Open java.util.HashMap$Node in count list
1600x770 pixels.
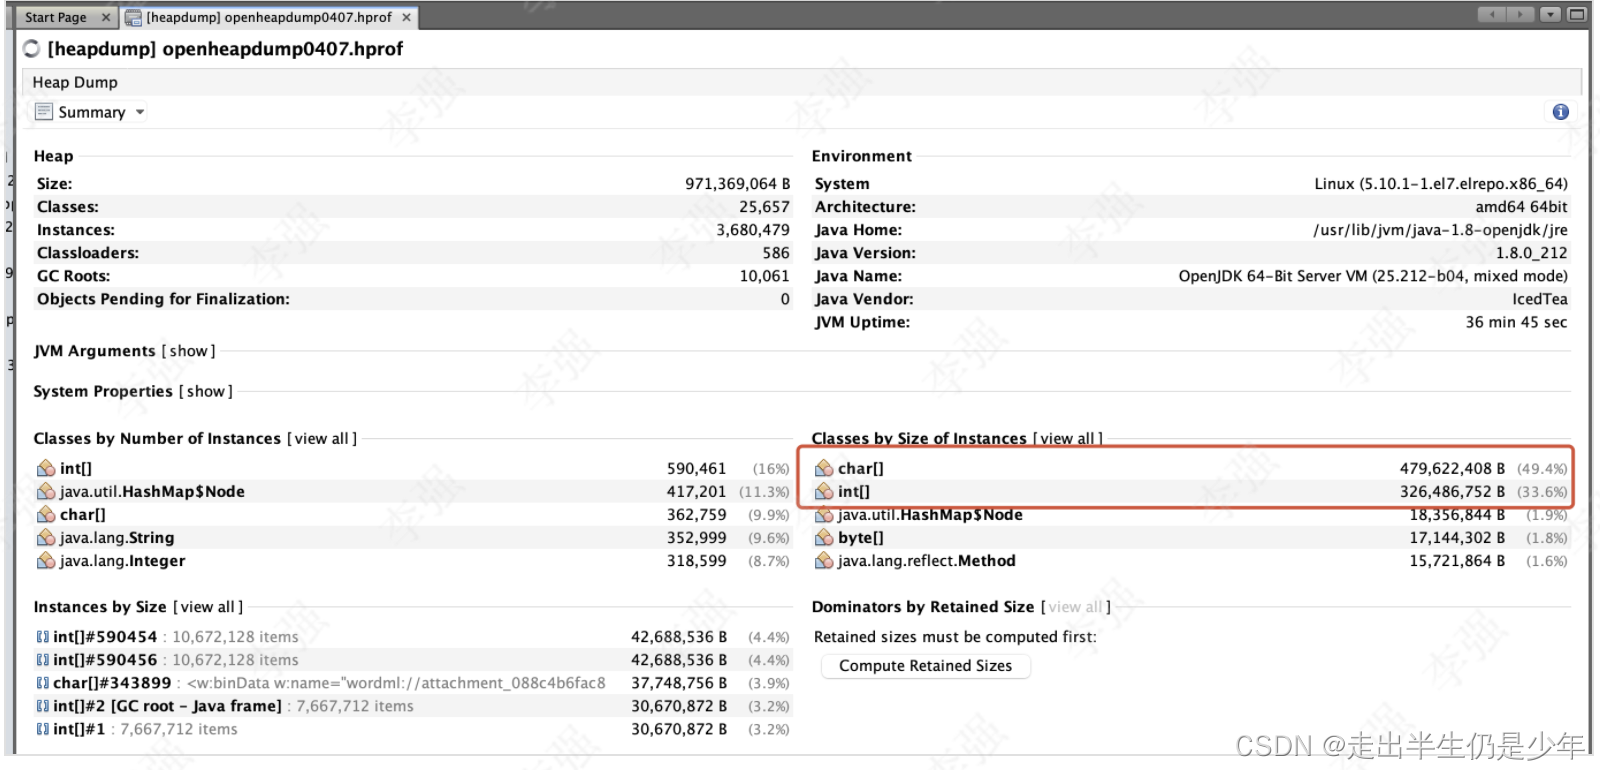152,491
